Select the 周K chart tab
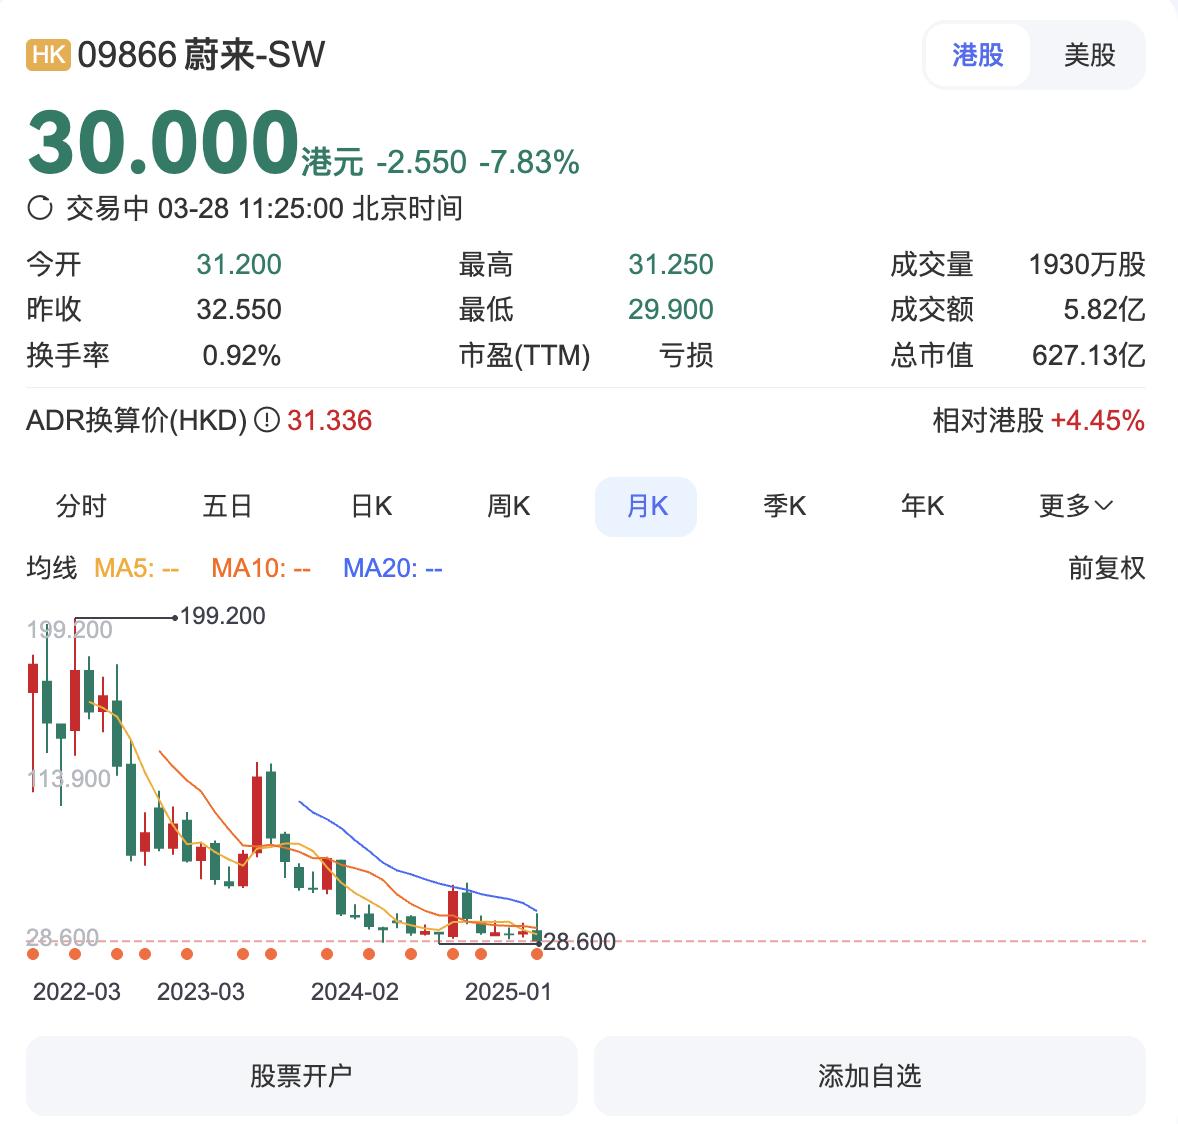Screen dimensions: 1178x1124 click(509, 506)
